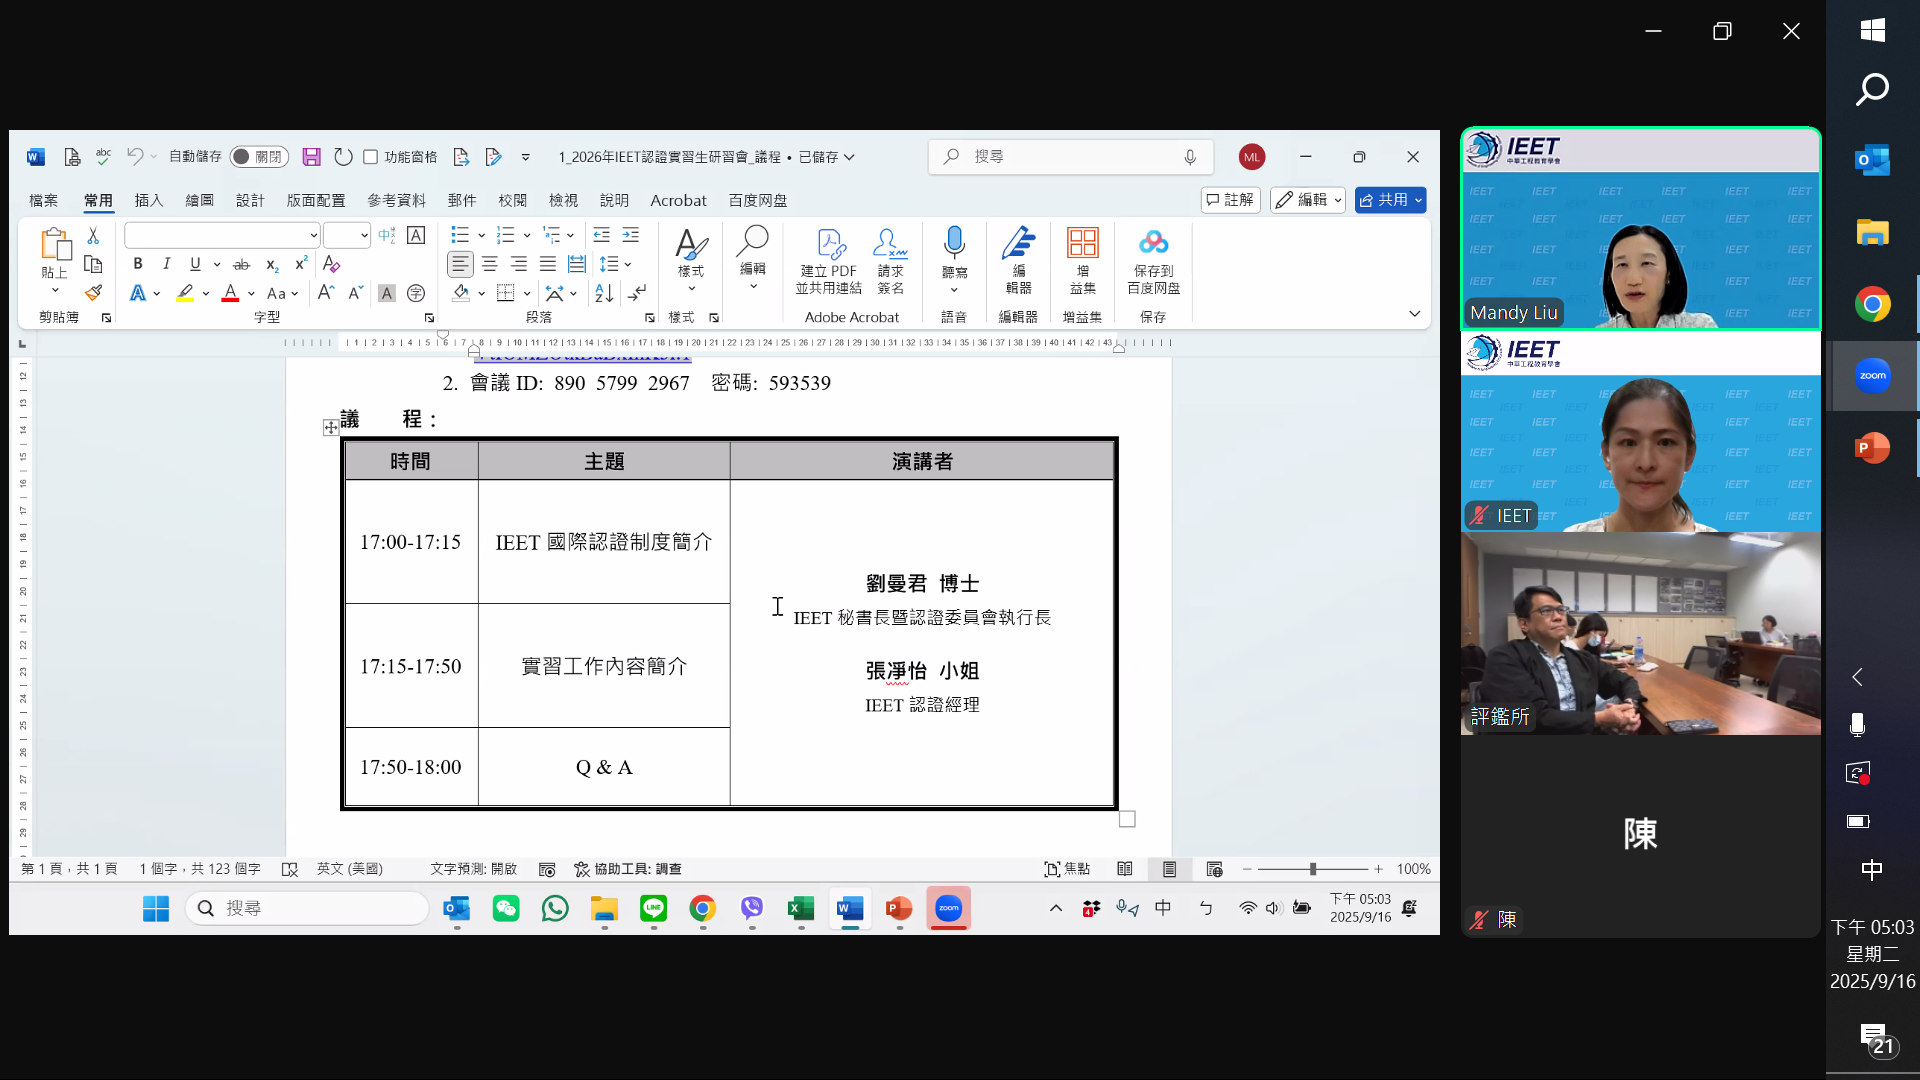Click the Share button

click(1384, 200)
